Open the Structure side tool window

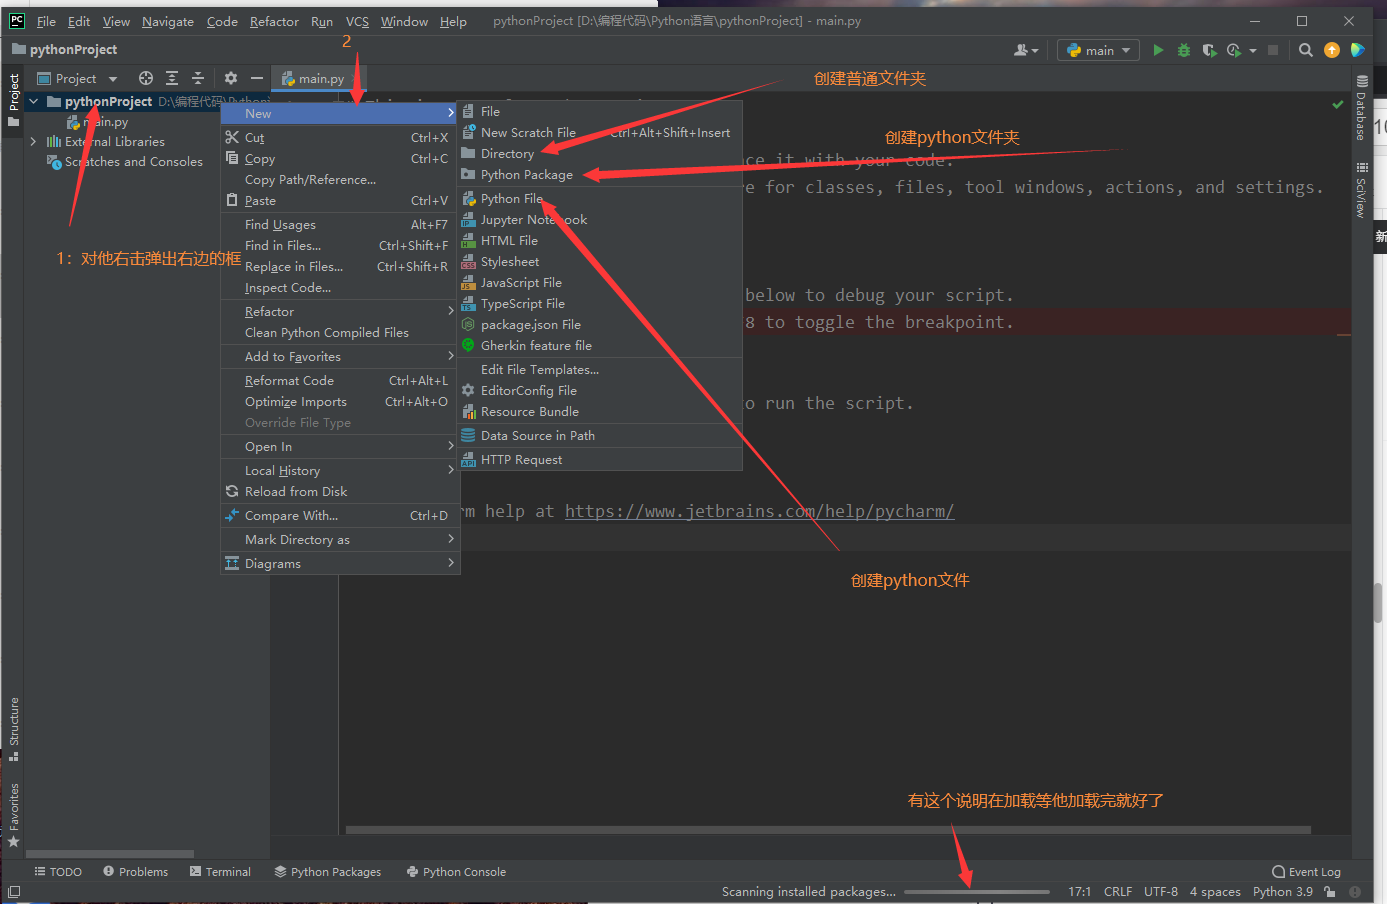coord(14,728)
